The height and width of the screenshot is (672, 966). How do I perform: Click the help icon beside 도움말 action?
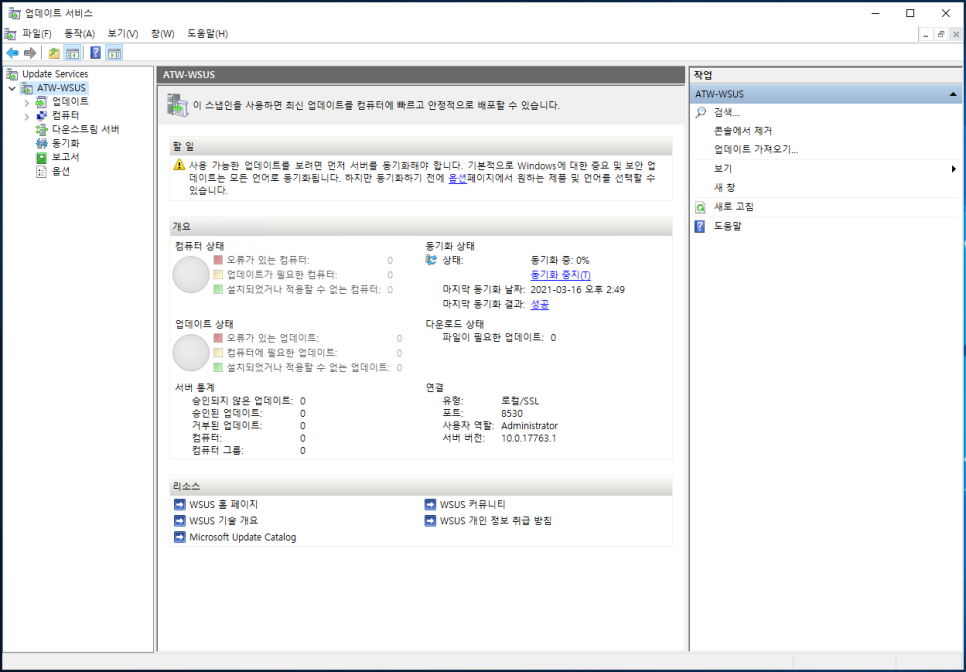tap(700, 227)
